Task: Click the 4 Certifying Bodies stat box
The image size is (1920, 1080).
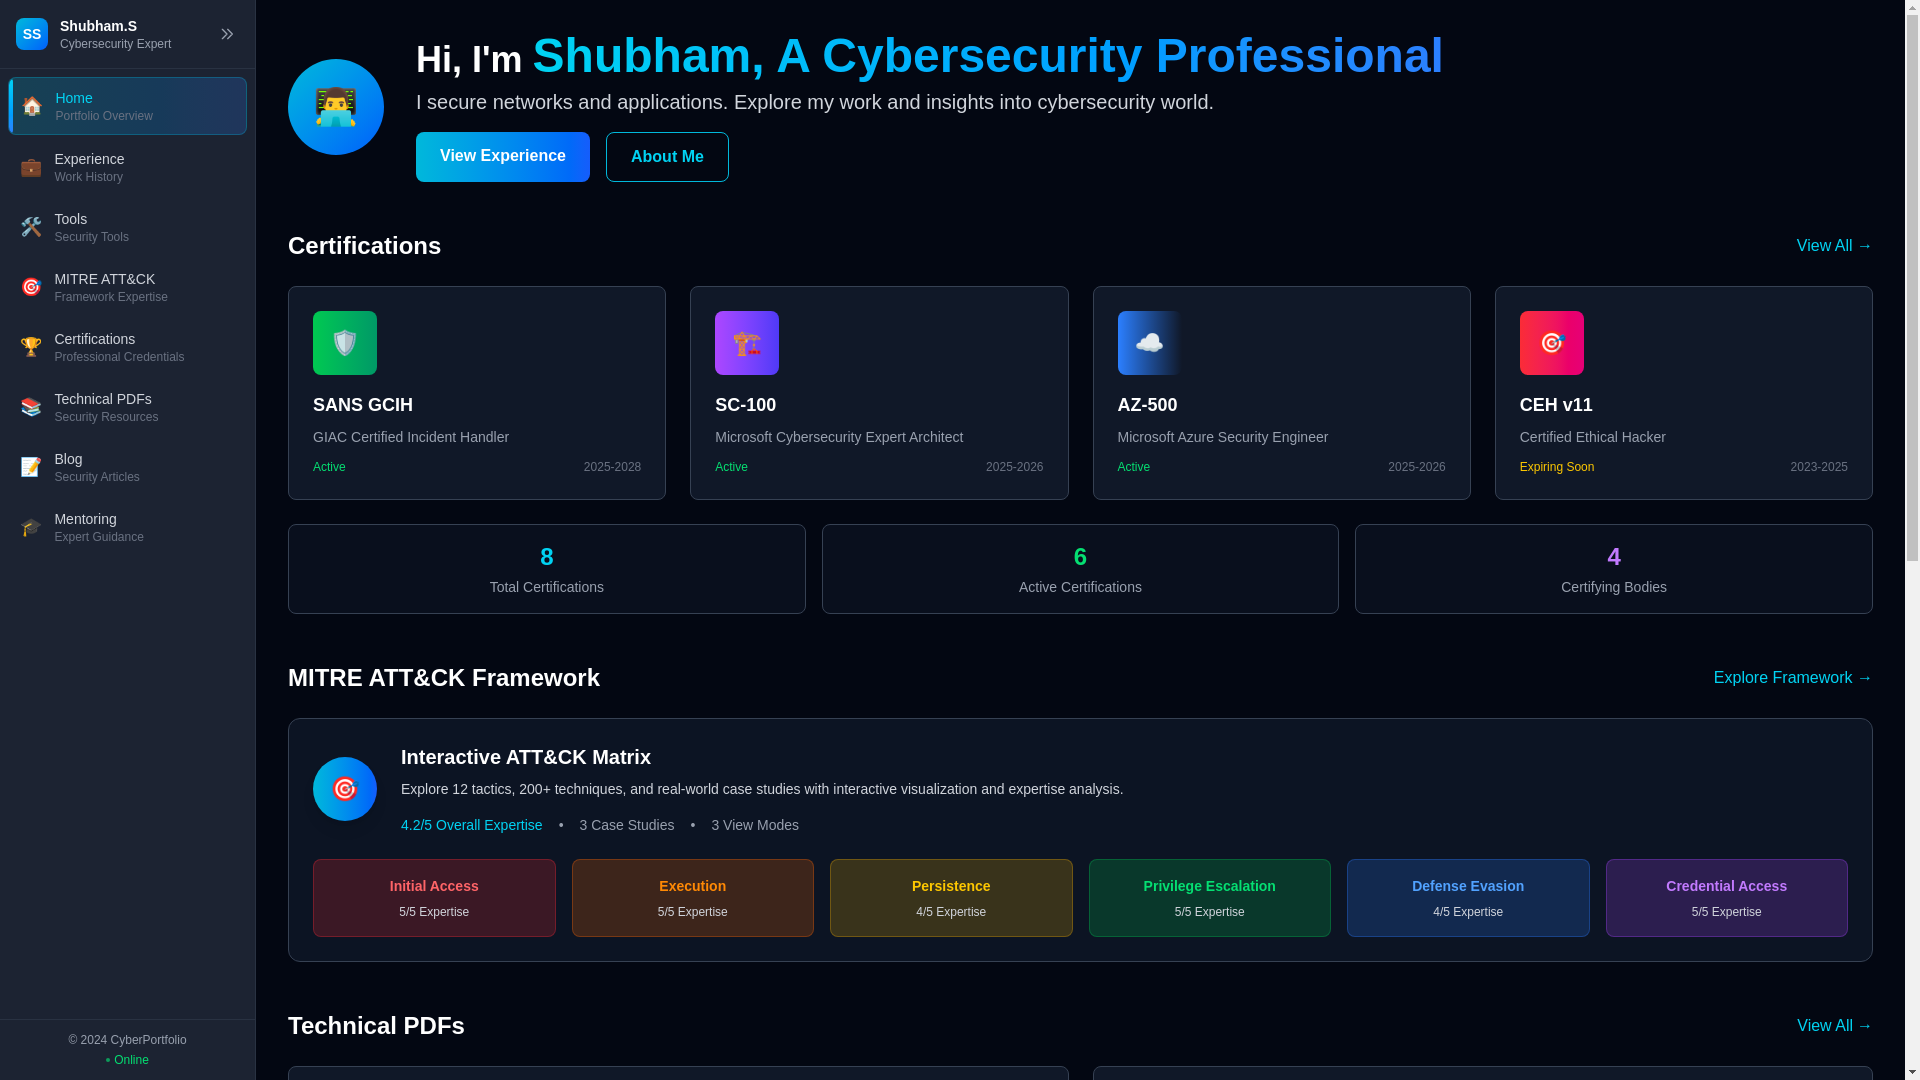Action: pyautogui.click(x=1614, y=569)
